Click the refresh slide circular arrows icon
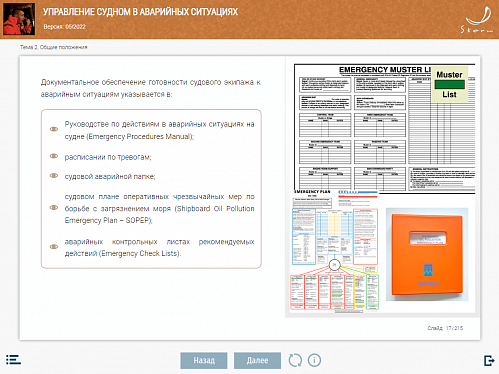Screen dimensions: 499x374 click(x=295, y=360)
